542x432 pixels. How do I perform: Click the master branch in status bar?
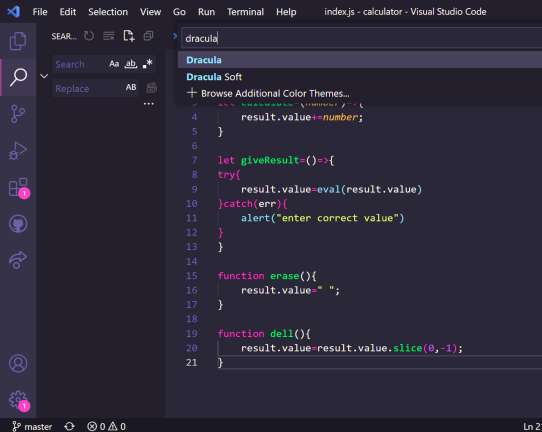click(32, 427)
